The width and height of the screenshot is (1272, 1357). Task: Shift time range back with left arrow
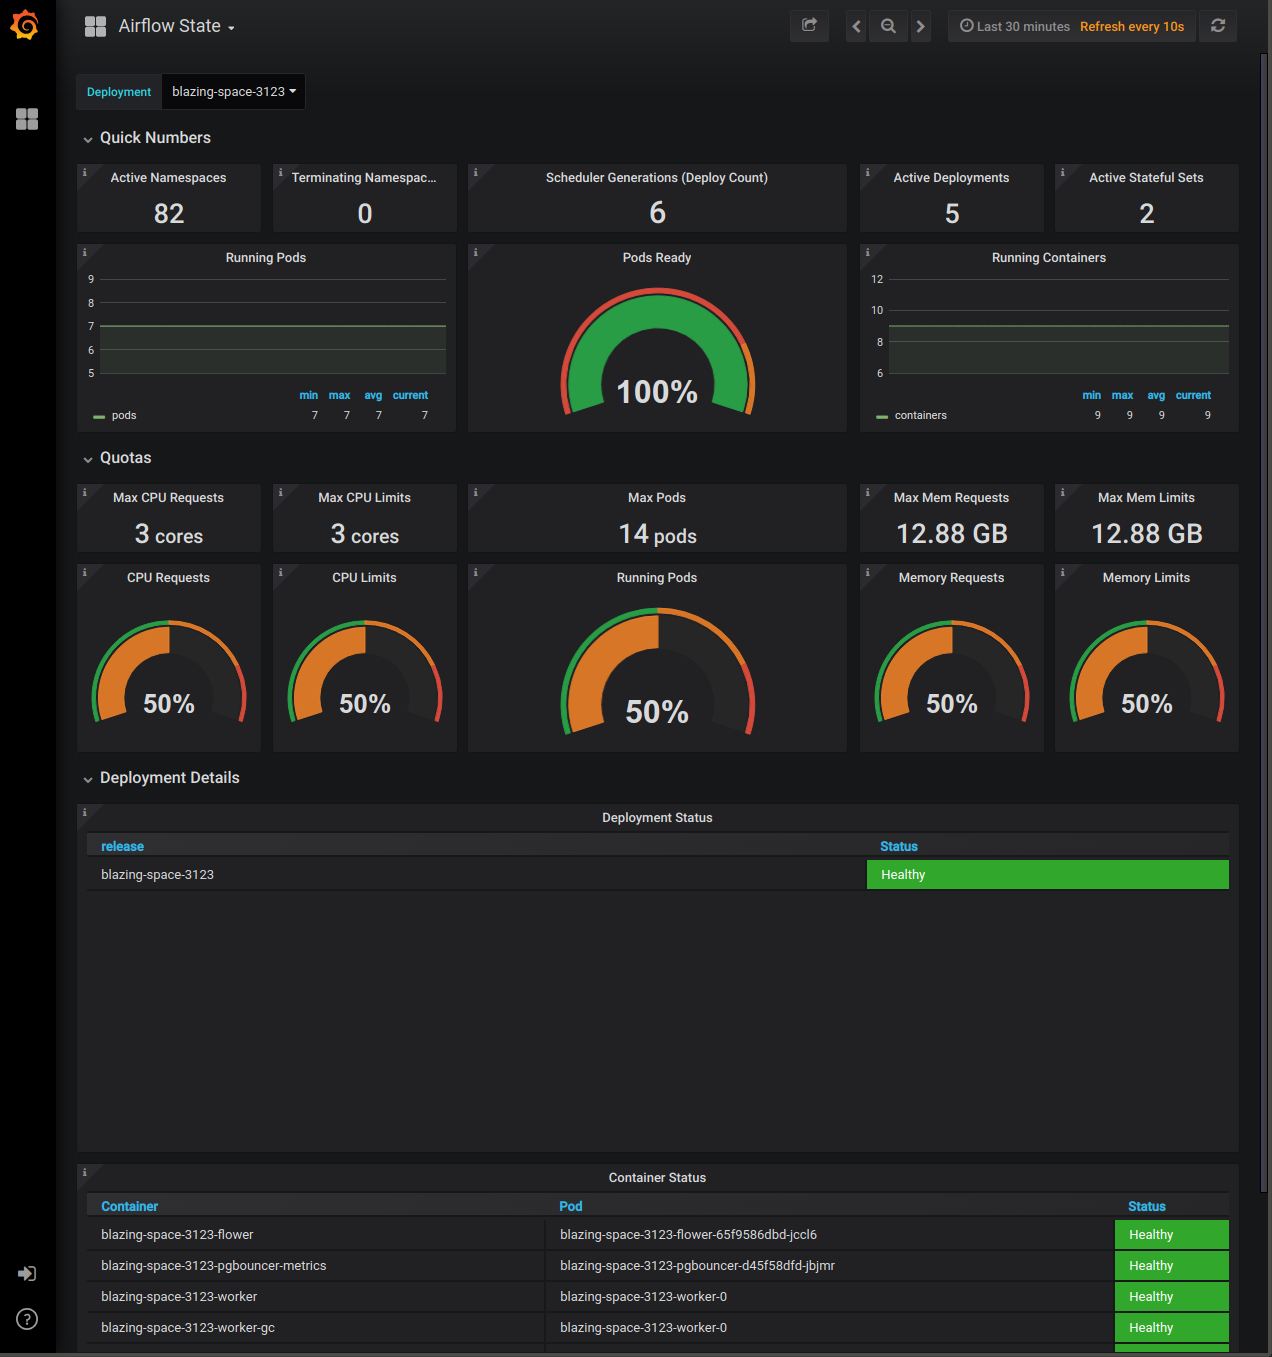[856, 26]
